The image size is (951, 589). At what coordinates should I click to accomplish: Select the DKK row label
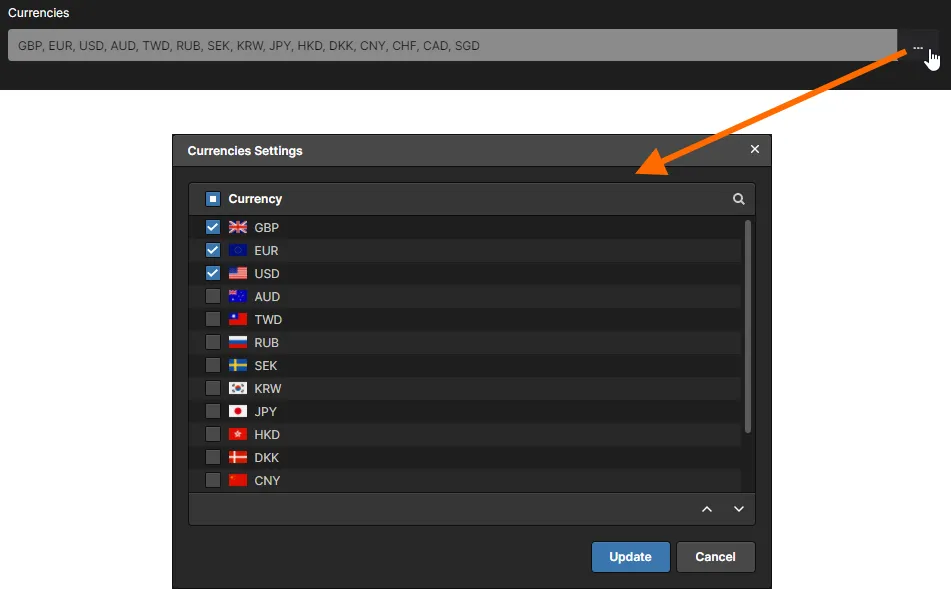266,458
